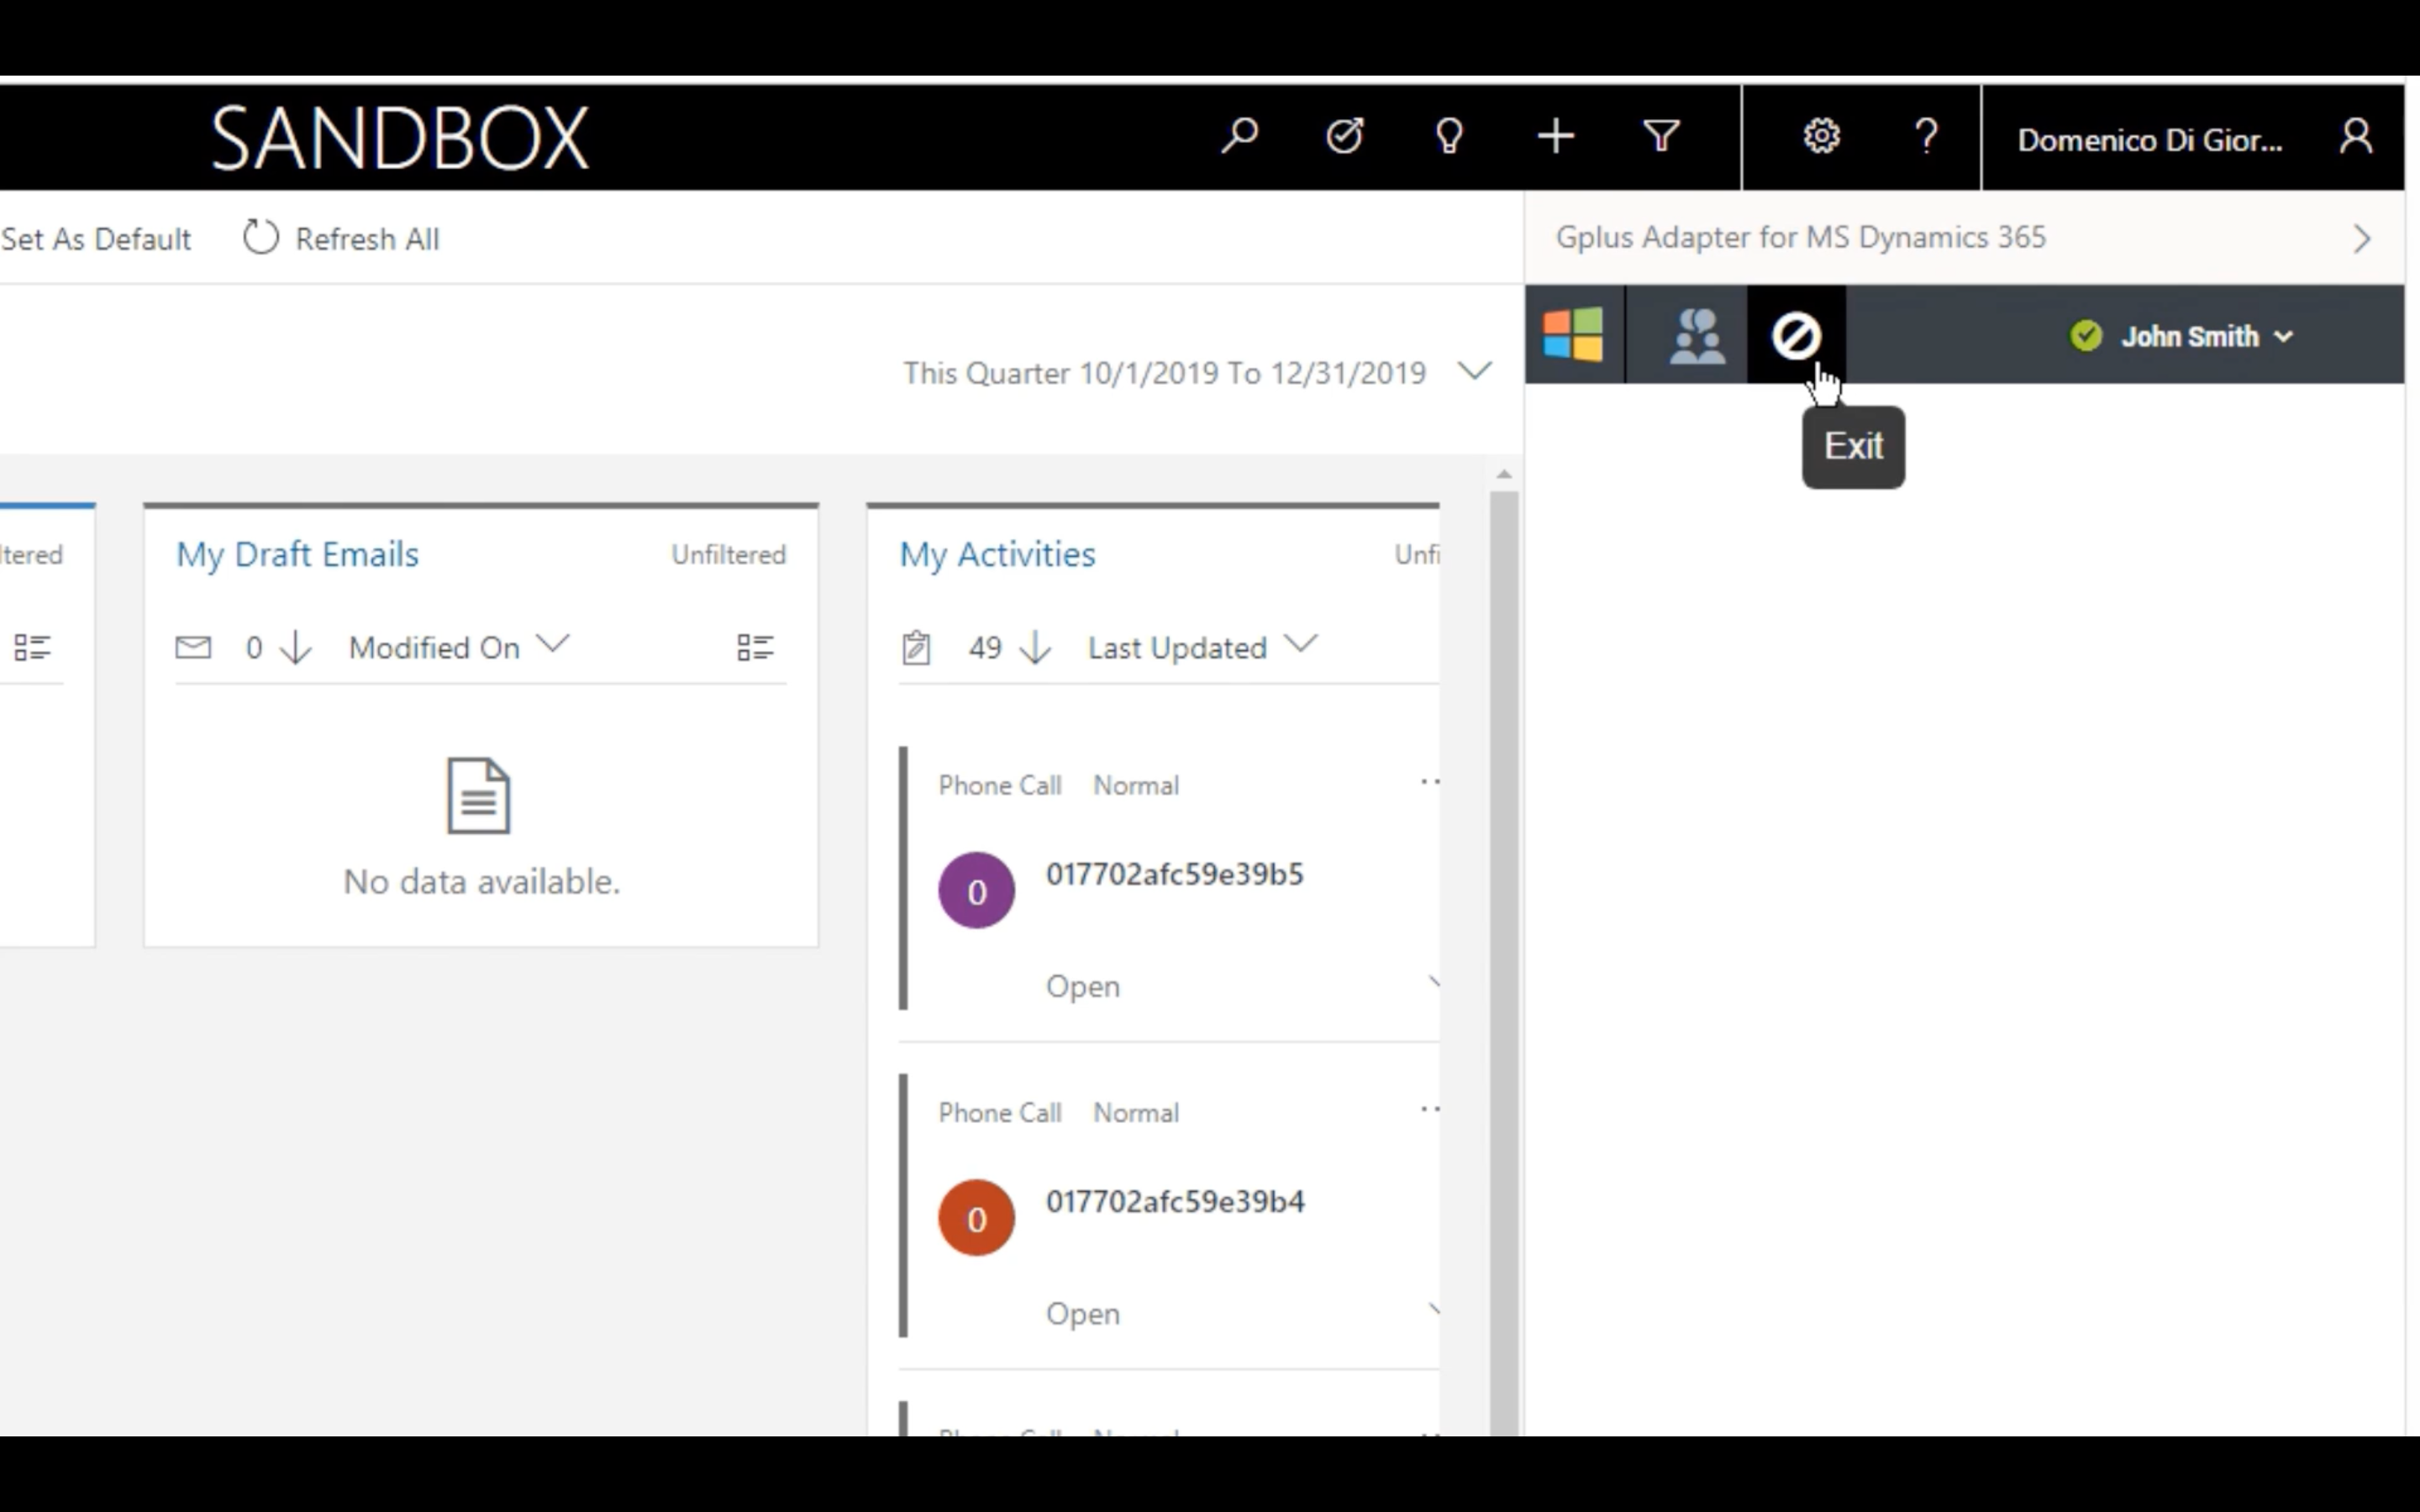Image resolution: width=2420 pixels, height=1512 pixels.
Task: Open the My Activities stream title
Action: tap(997, 554)
